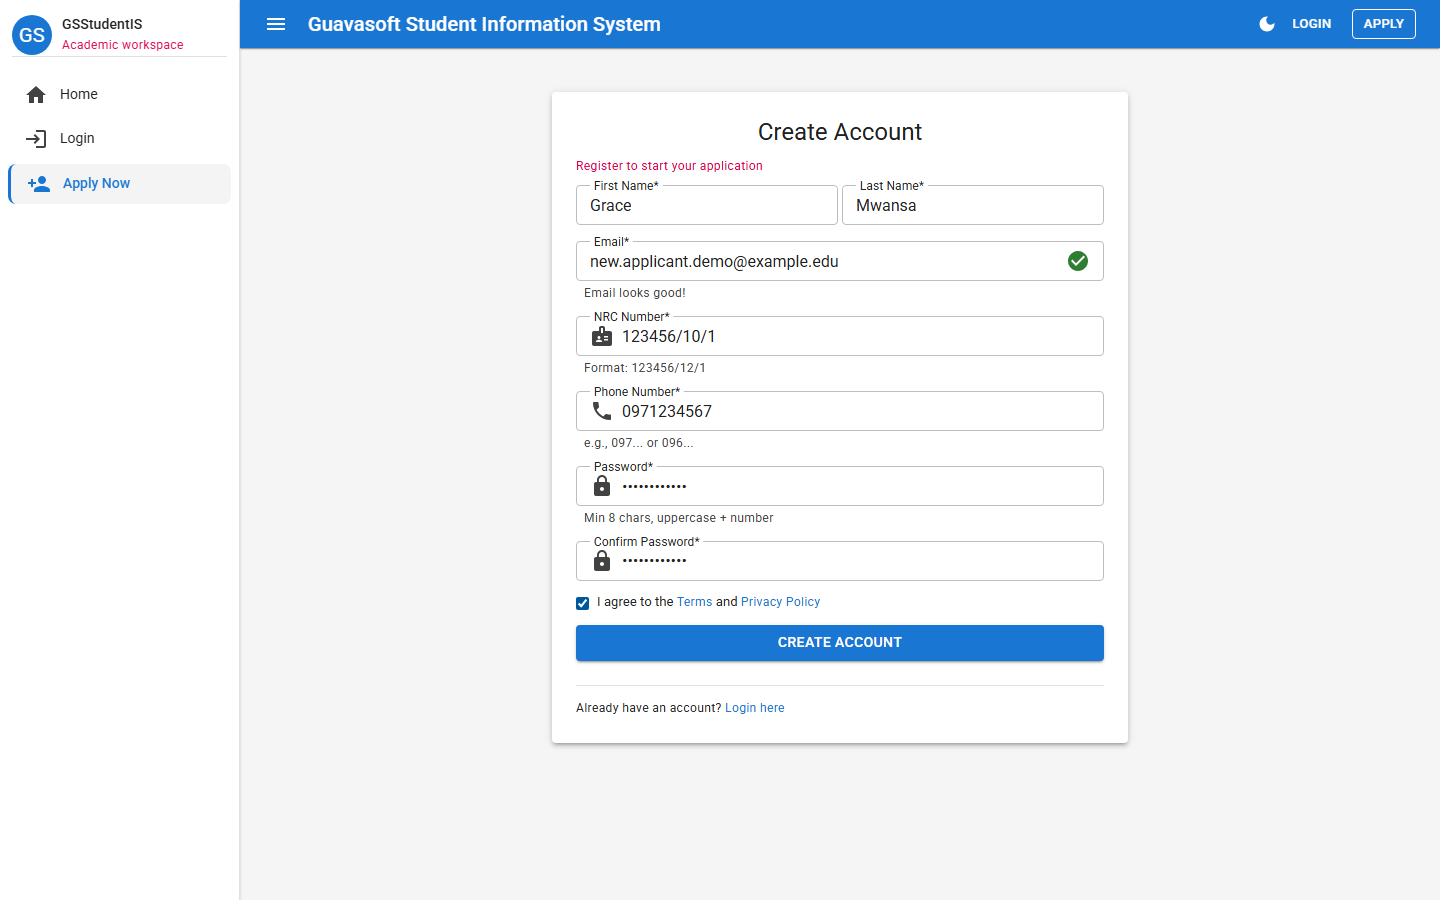Click the NRC Number input field
The width and height of the screenshot is (1440, 900).
pyautogui.click(x=840, y=336)
